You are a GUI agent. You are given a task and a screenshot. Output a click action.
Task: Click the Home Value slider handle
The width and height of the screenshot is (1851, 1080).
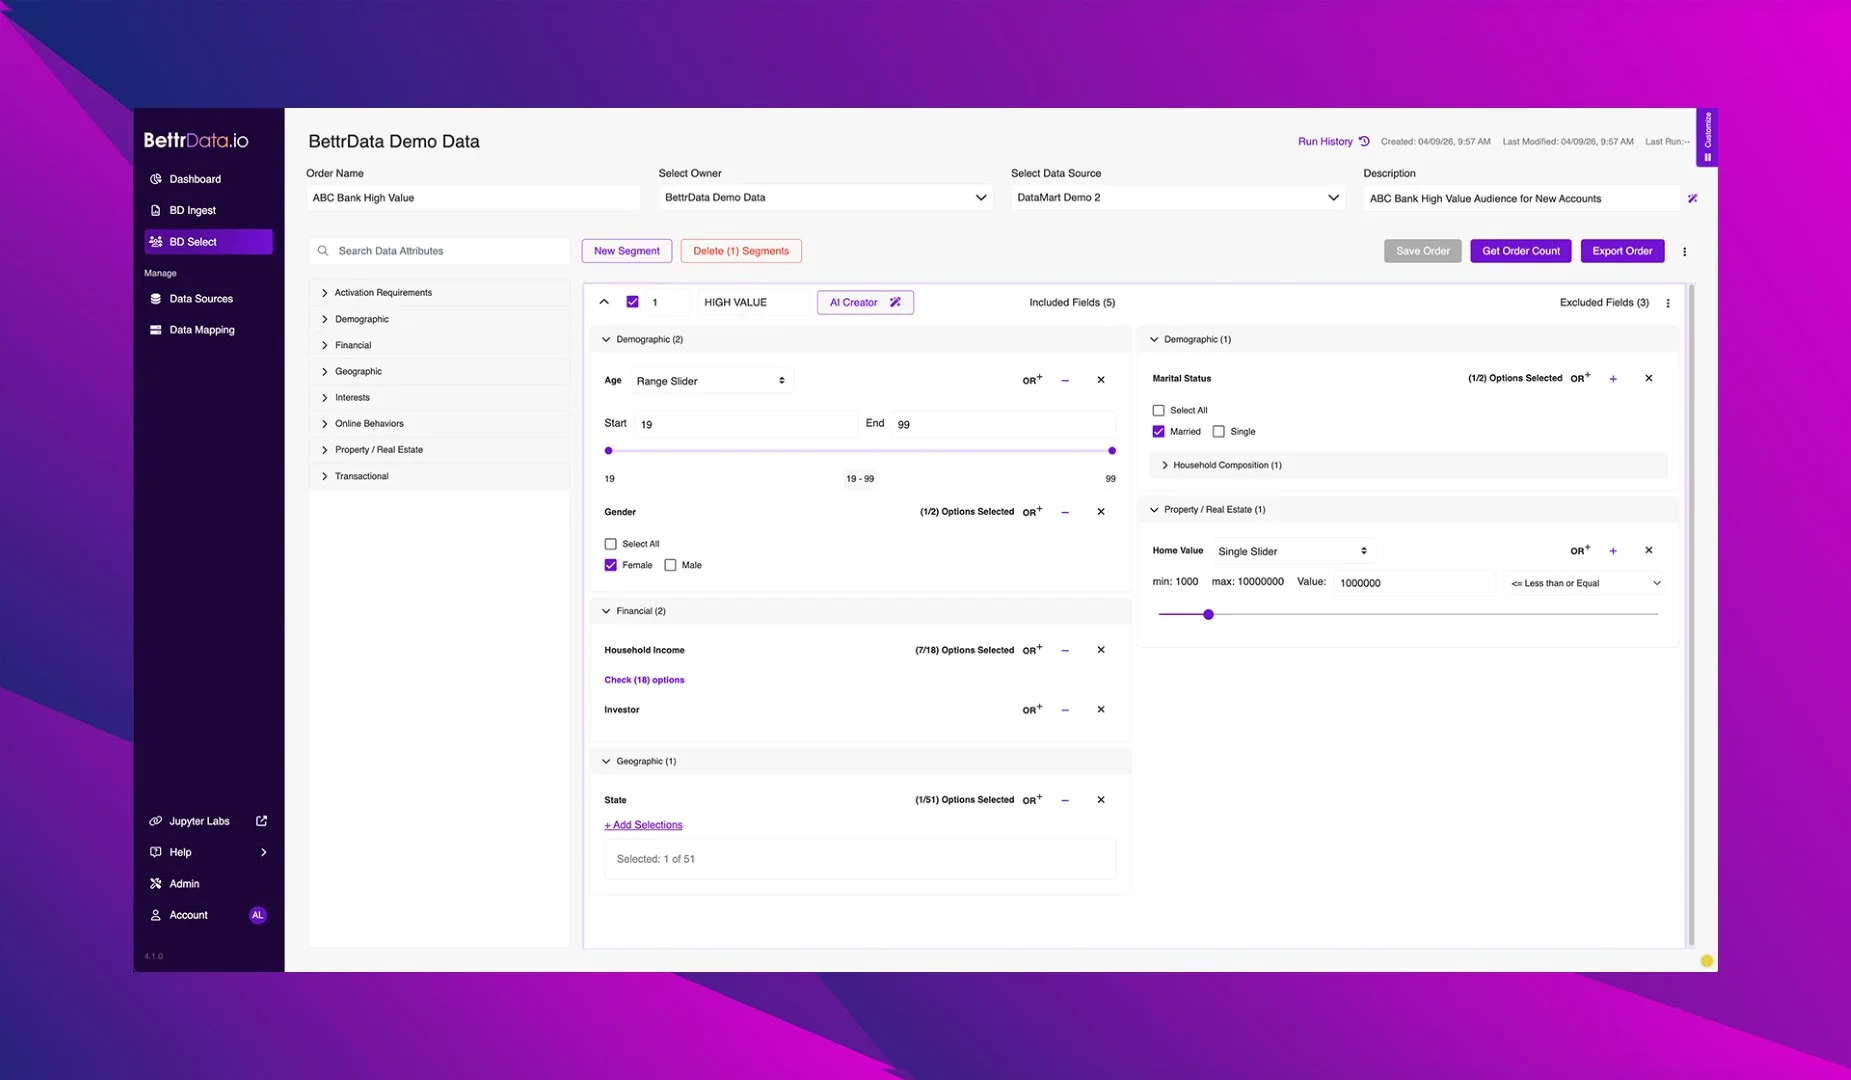point(1208,614)
